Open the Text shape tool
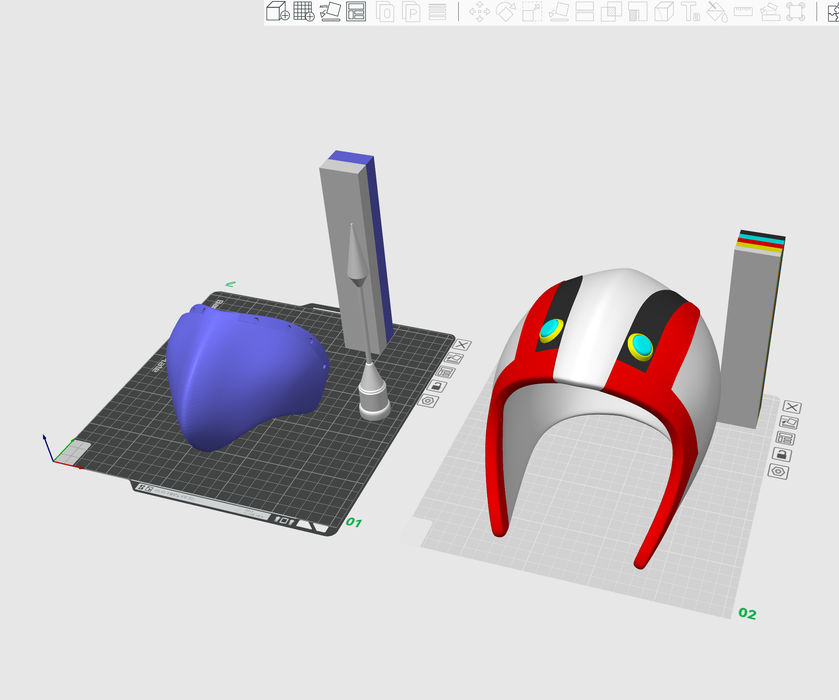This screenshot has height=700, width=839. click(690, 12)
